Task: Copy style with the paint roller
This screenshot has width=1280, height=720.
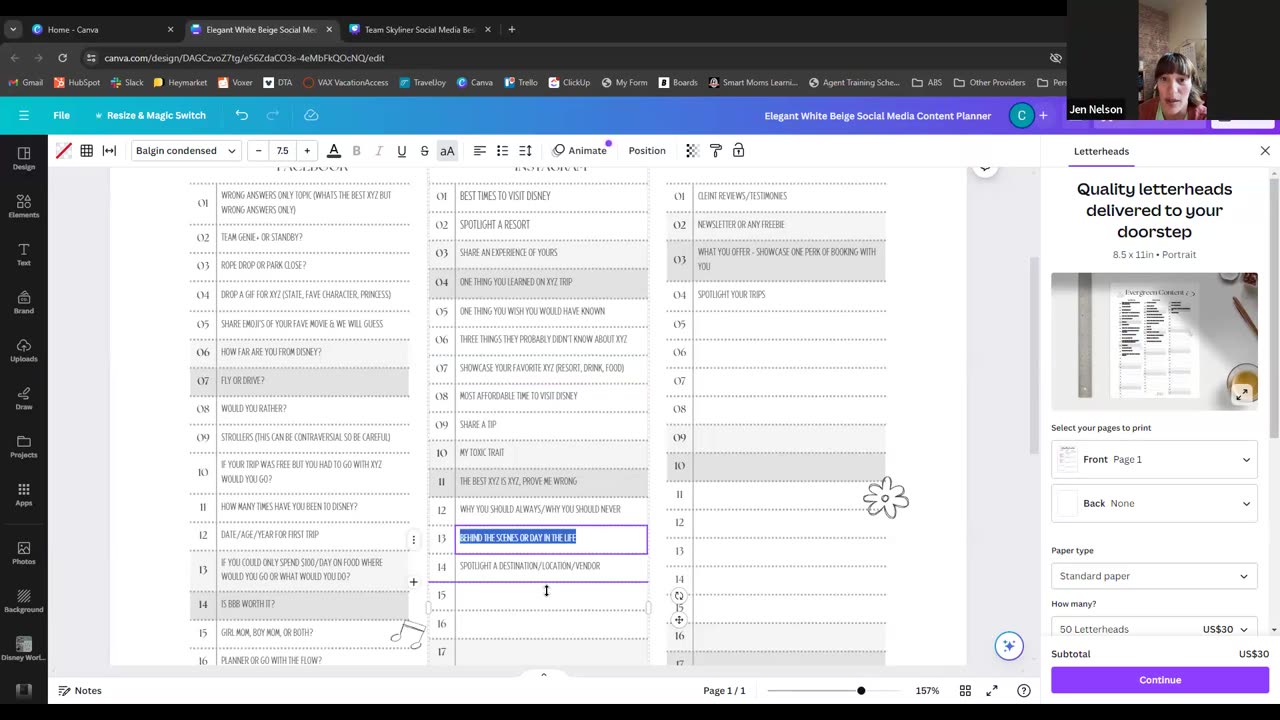Action: pos(715,150)
